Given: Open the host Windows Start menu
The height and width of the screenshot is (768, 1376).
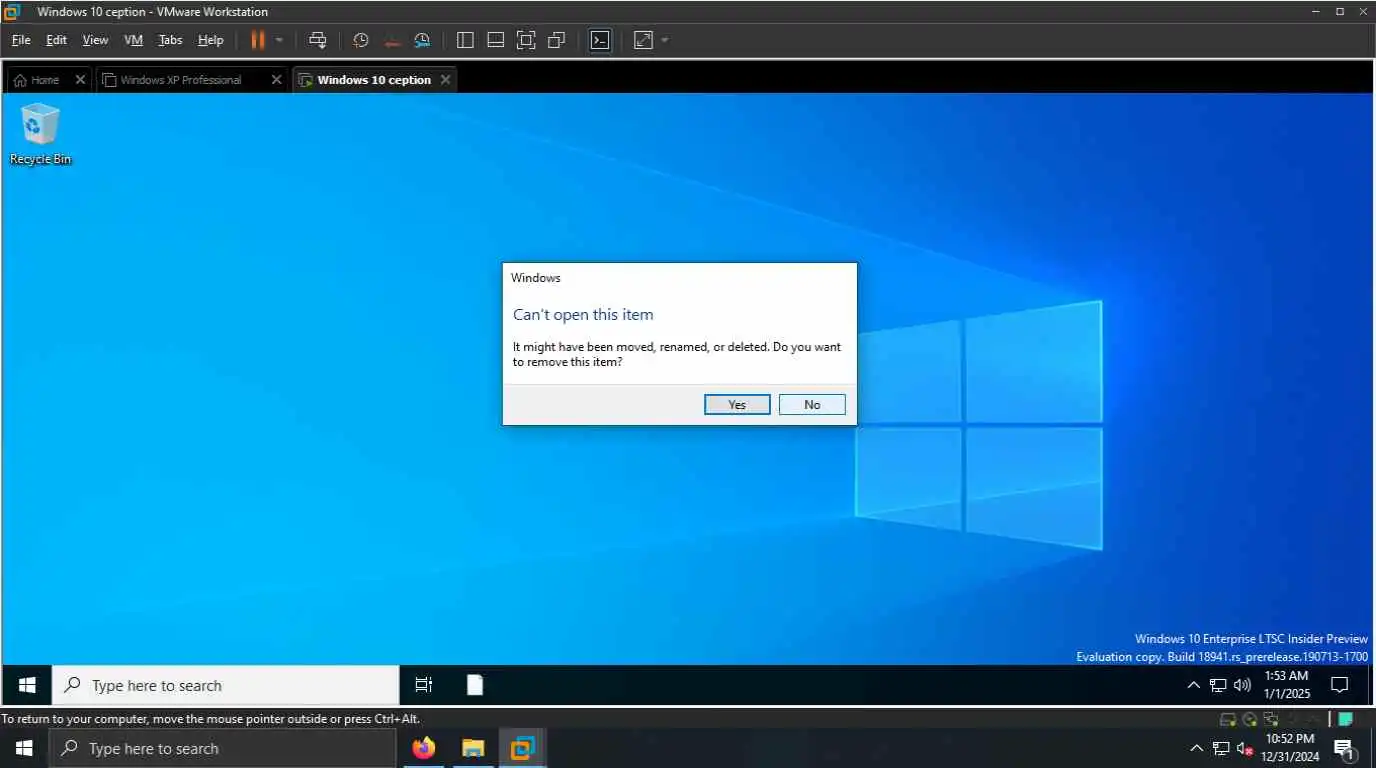Looking at the screenshot, I should (x=24, y=748).
